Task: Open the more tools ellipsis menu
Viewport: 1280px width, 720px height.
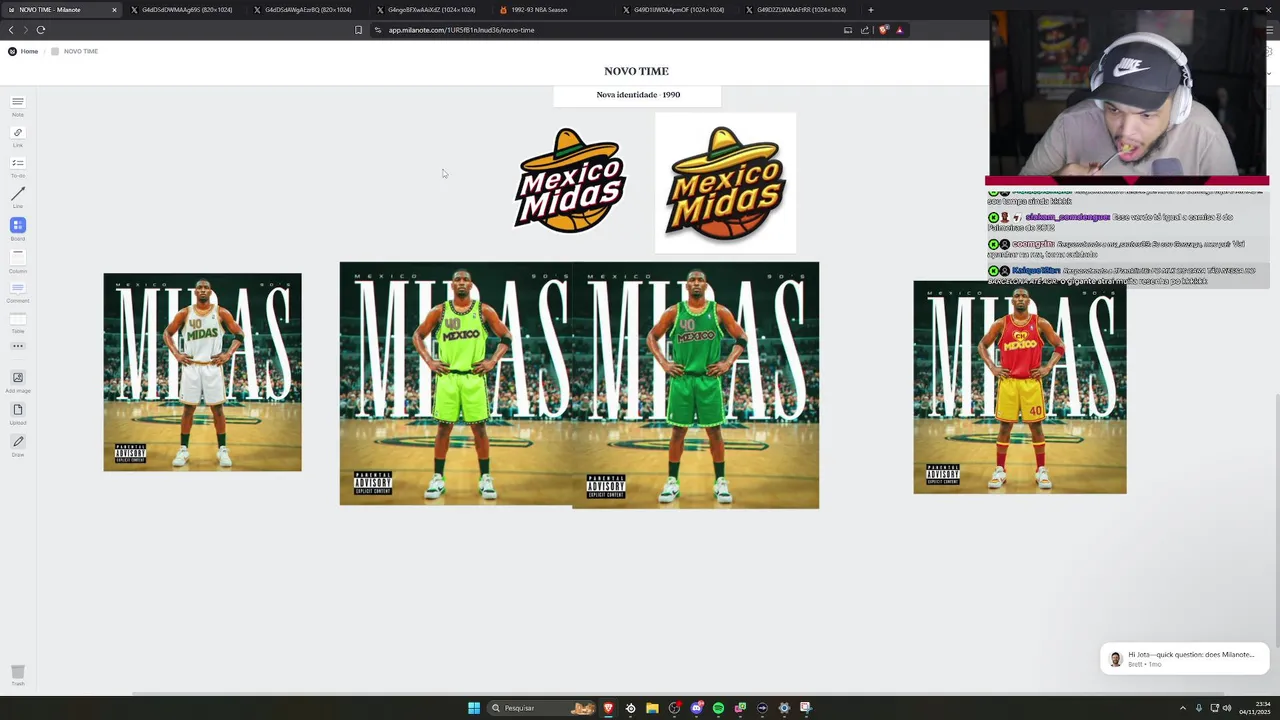Action: coord(18,346)
